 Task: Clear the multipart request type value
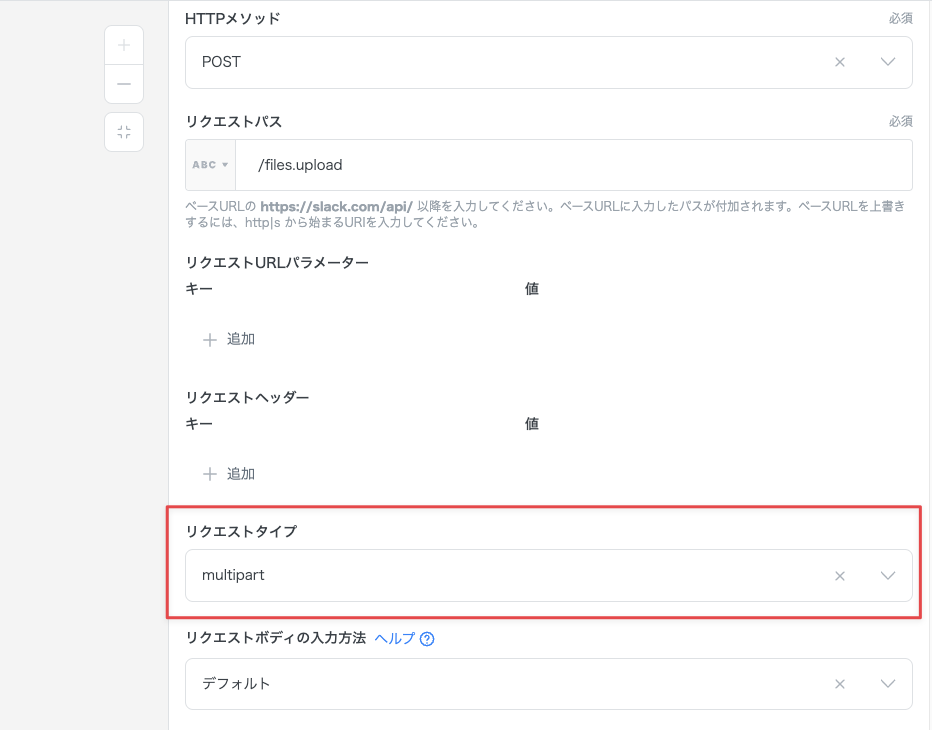[x=840, y=576]
